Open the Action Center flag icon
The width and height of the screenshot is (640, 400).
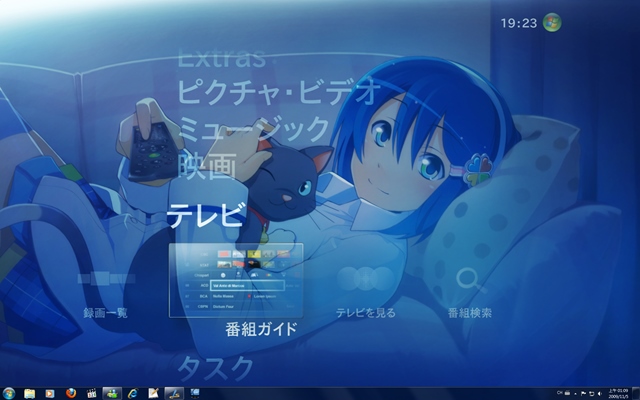(583, 393)
